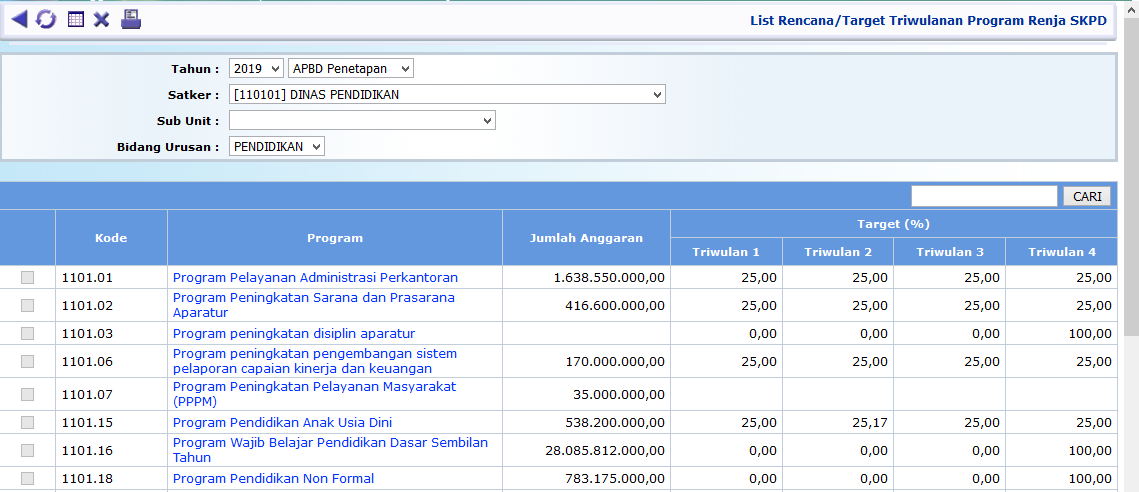
Task: Tick checkbox for program 1101.01
Action: tap(27, 278)
